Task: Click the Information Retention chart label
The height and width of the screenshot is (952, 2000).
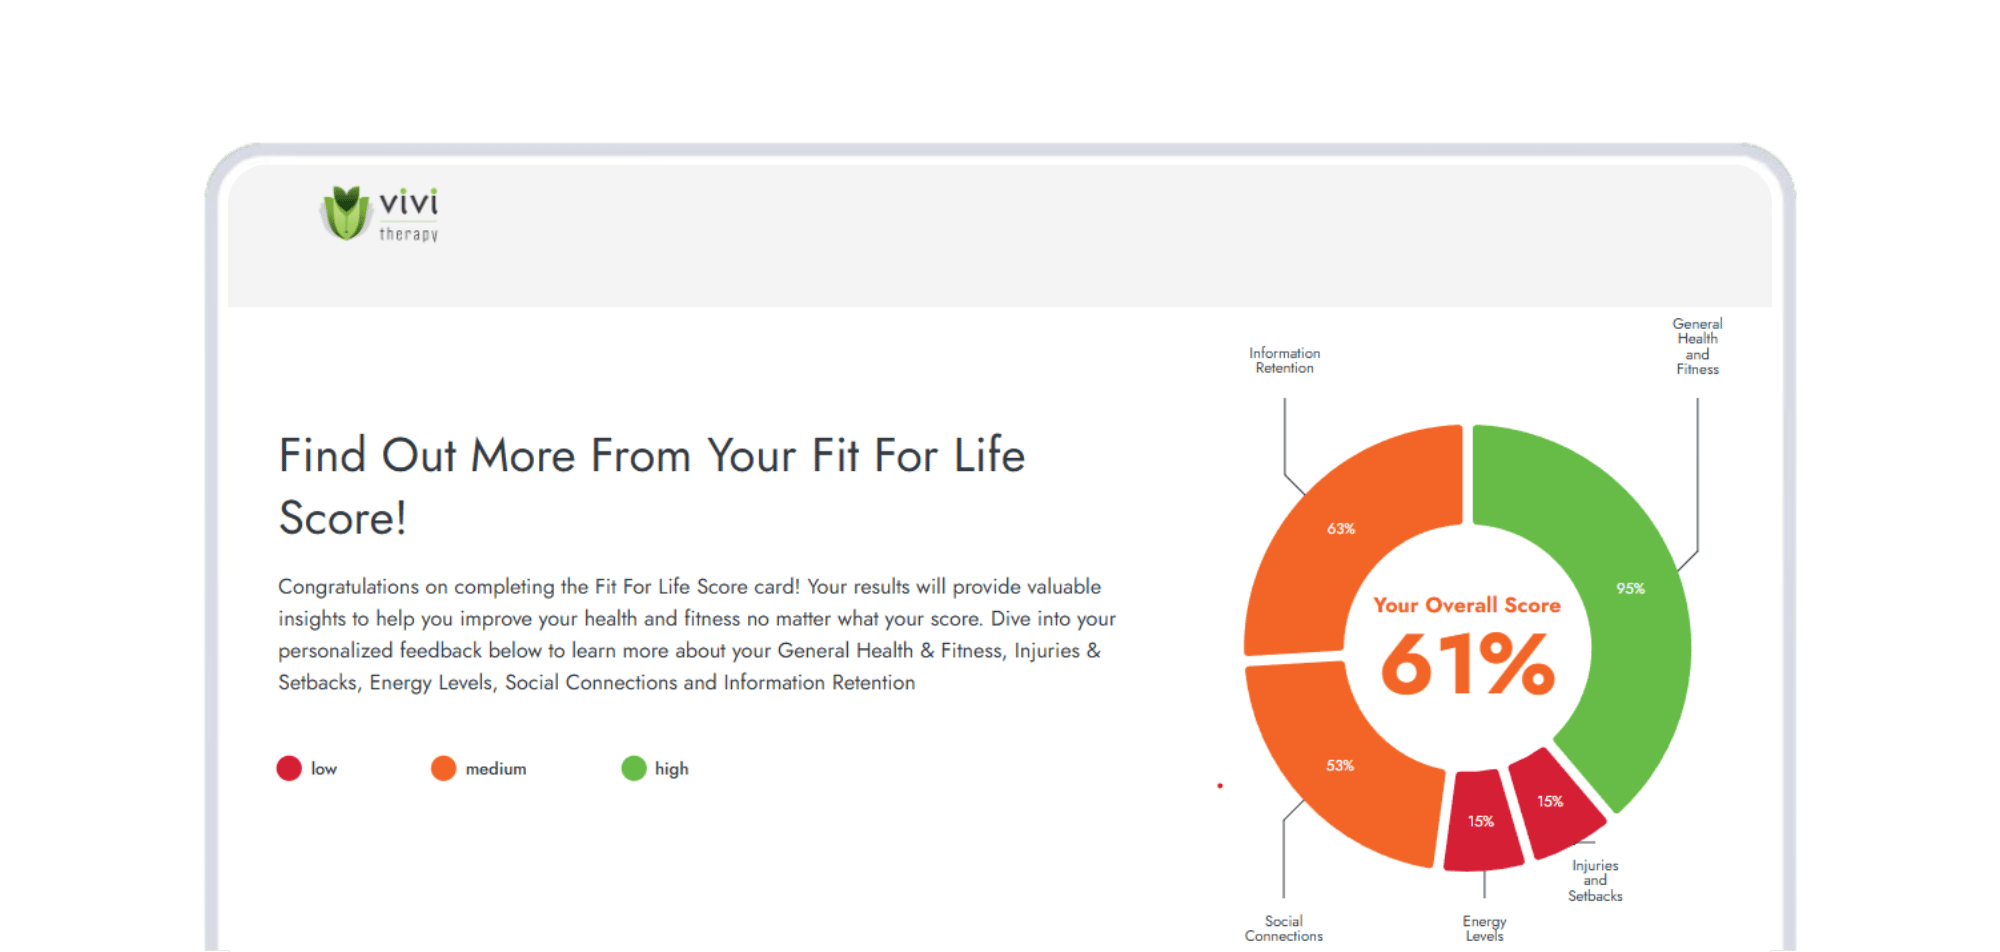Action: 1285,360
